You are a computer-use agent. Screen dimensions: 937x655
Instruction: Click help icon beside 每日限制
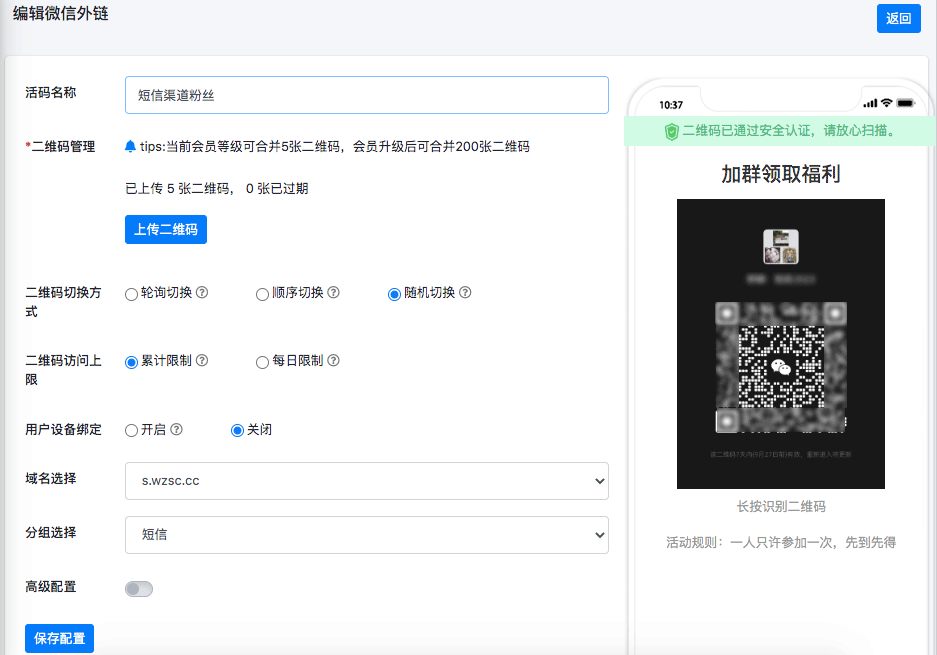click(x=334, y=361)
